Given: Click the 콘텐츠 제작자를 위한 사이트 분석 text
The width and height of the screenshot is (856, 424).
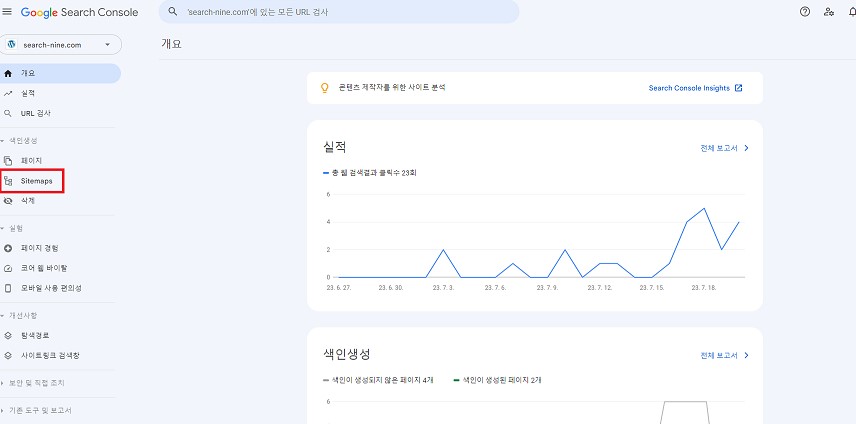Looking at the screenshot, I should coord(392,88).
